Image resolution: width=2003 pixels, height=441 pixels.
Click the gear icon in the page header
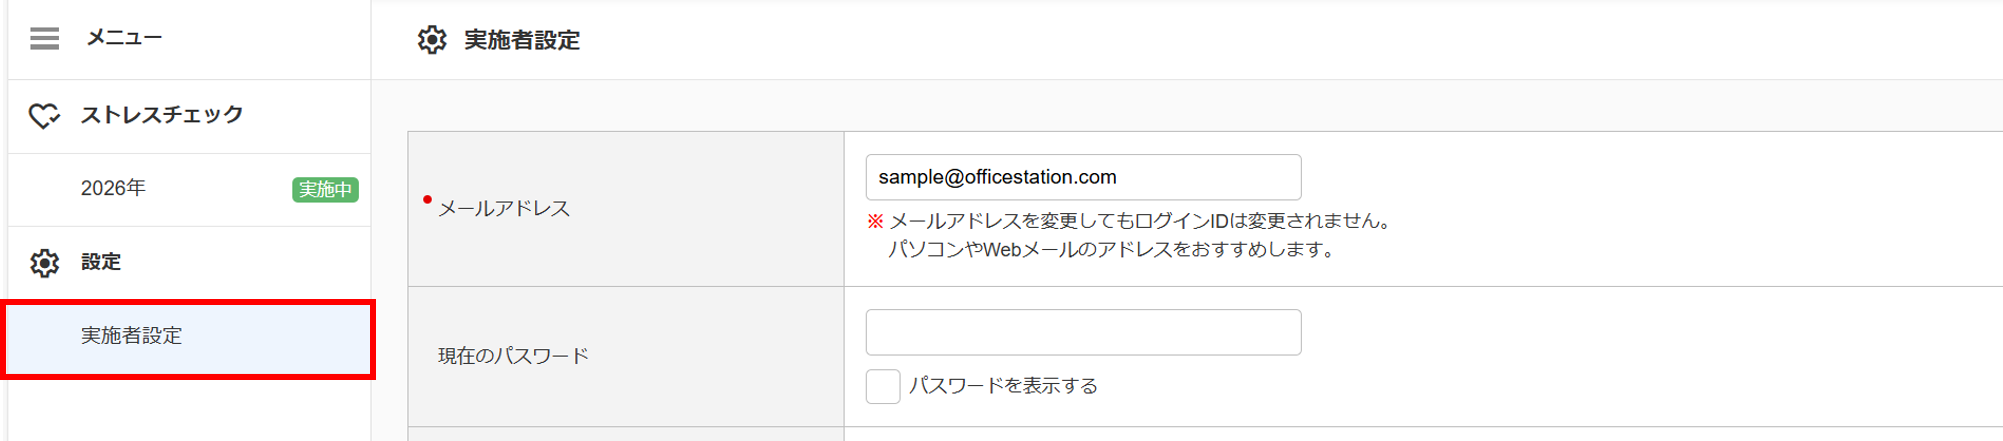coord(432,40)
